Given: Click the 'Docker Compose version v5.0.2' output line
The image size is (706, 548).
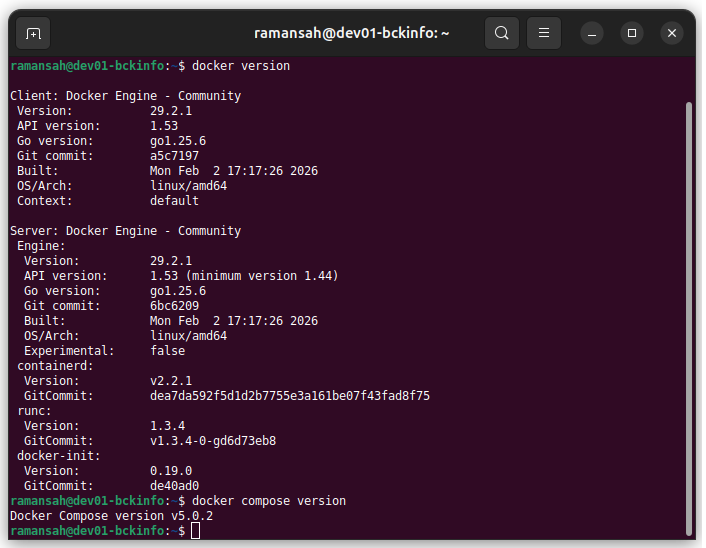Looking at the screenshot, I should tap(111, 516).
